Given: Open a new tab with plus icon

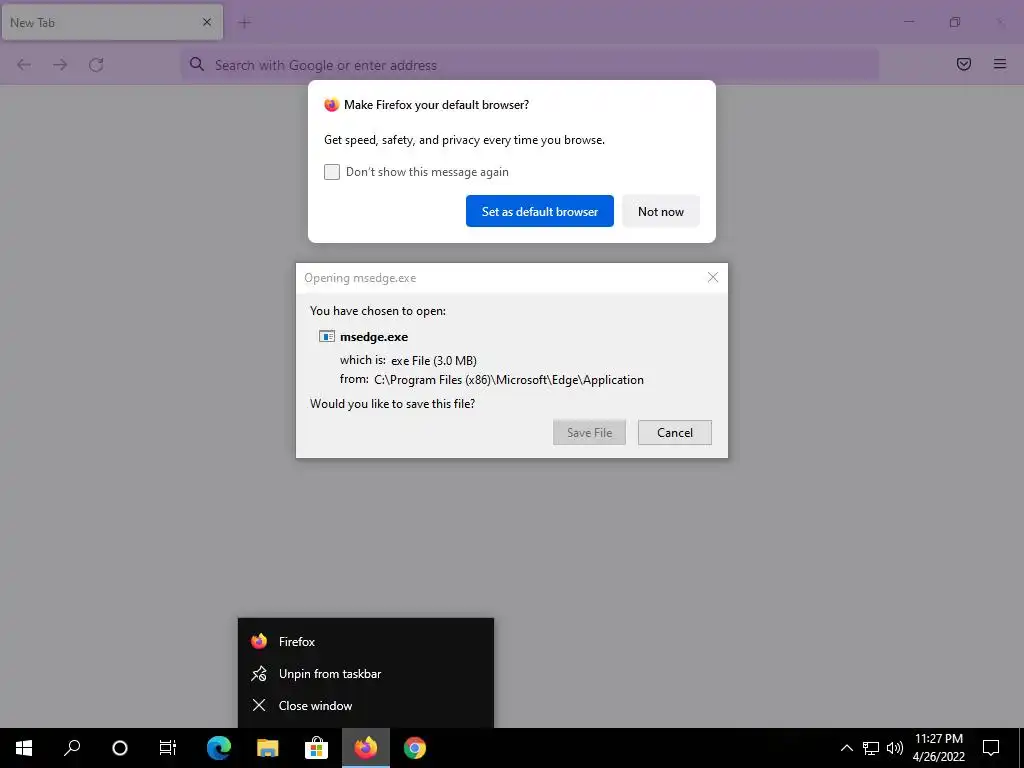Looking at the screenshot, I should coord(245,23).
